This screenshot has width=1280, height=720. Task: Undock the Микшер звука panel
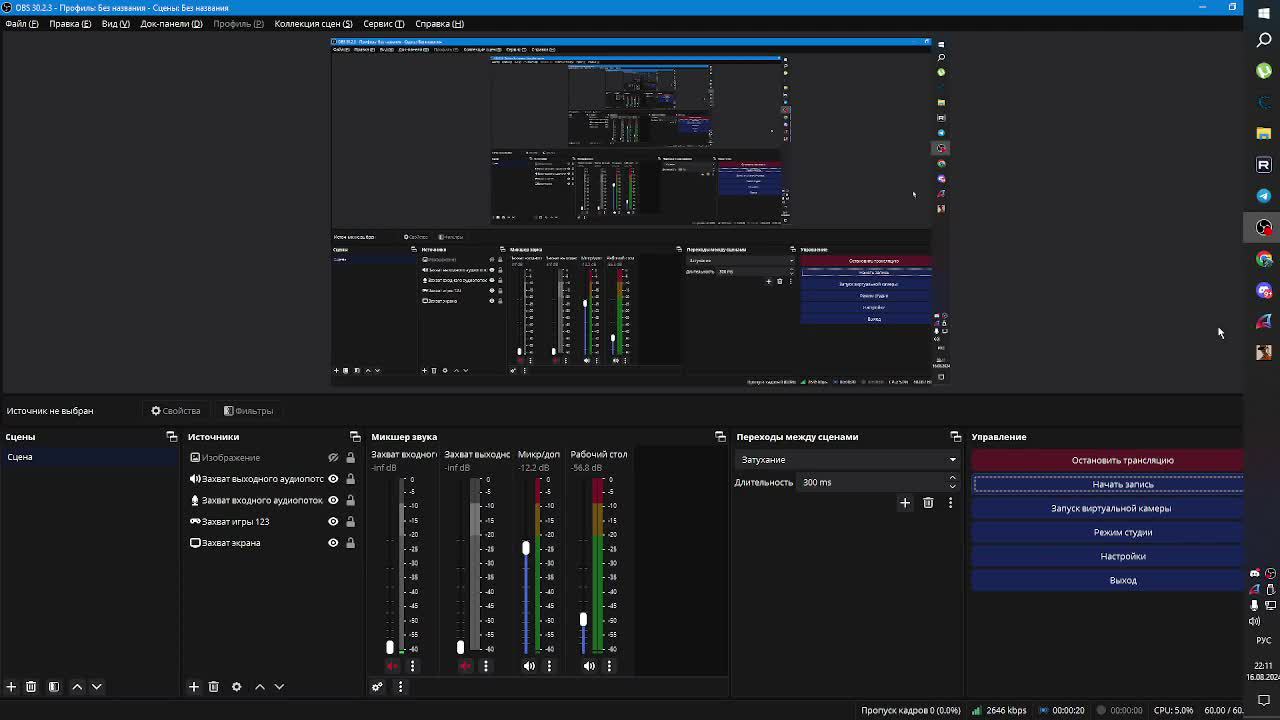(720, 437)
